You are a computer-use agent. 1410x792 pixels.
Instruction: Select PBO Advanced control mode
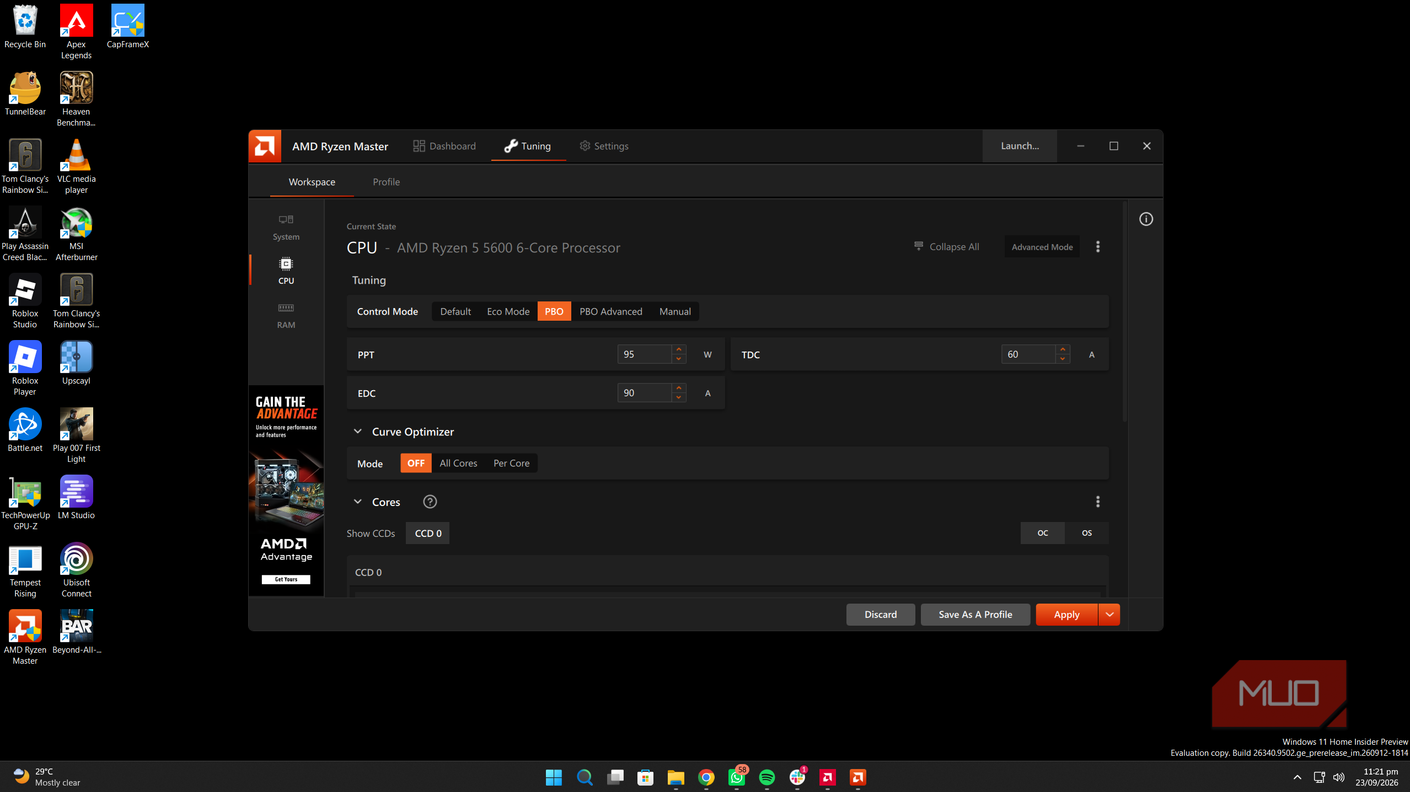[611, 312]
